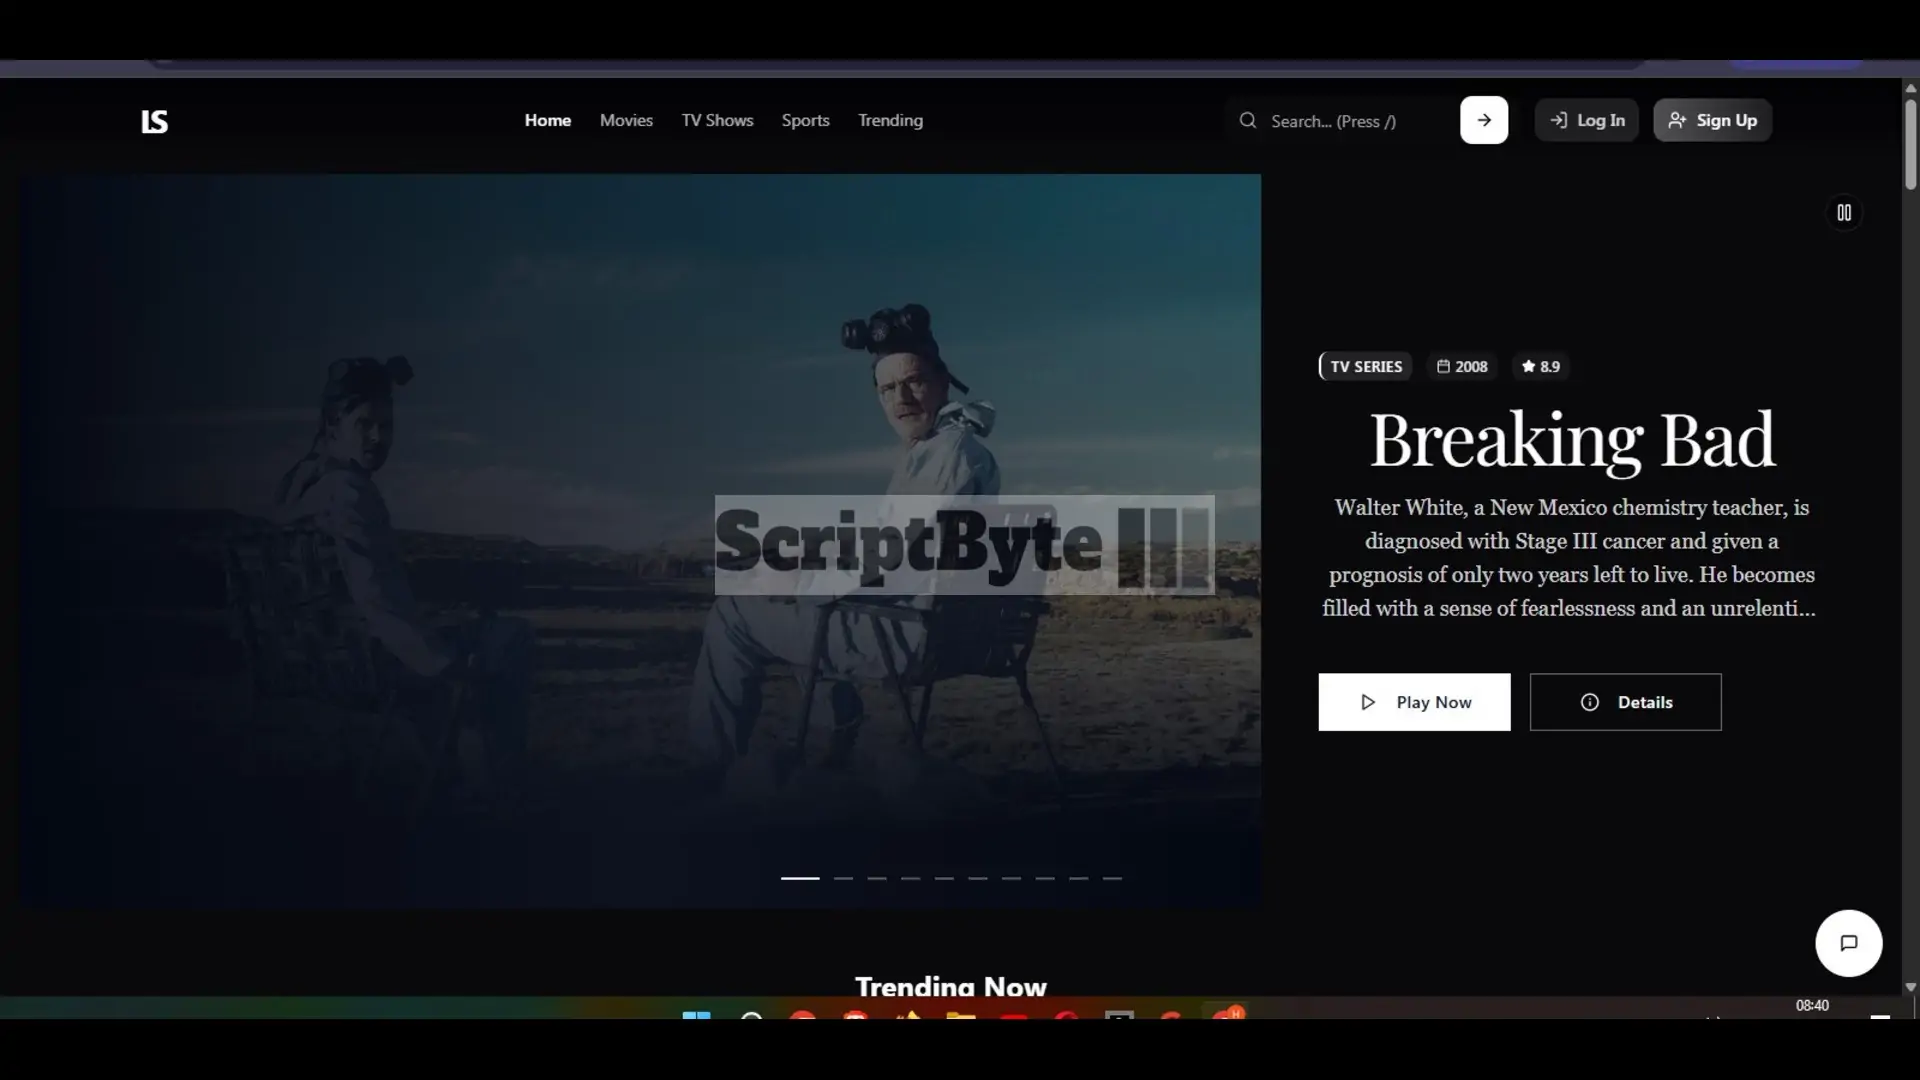Click the calendar icon beside 2008
The image size is (1920, 1080).
(1443, 366)
